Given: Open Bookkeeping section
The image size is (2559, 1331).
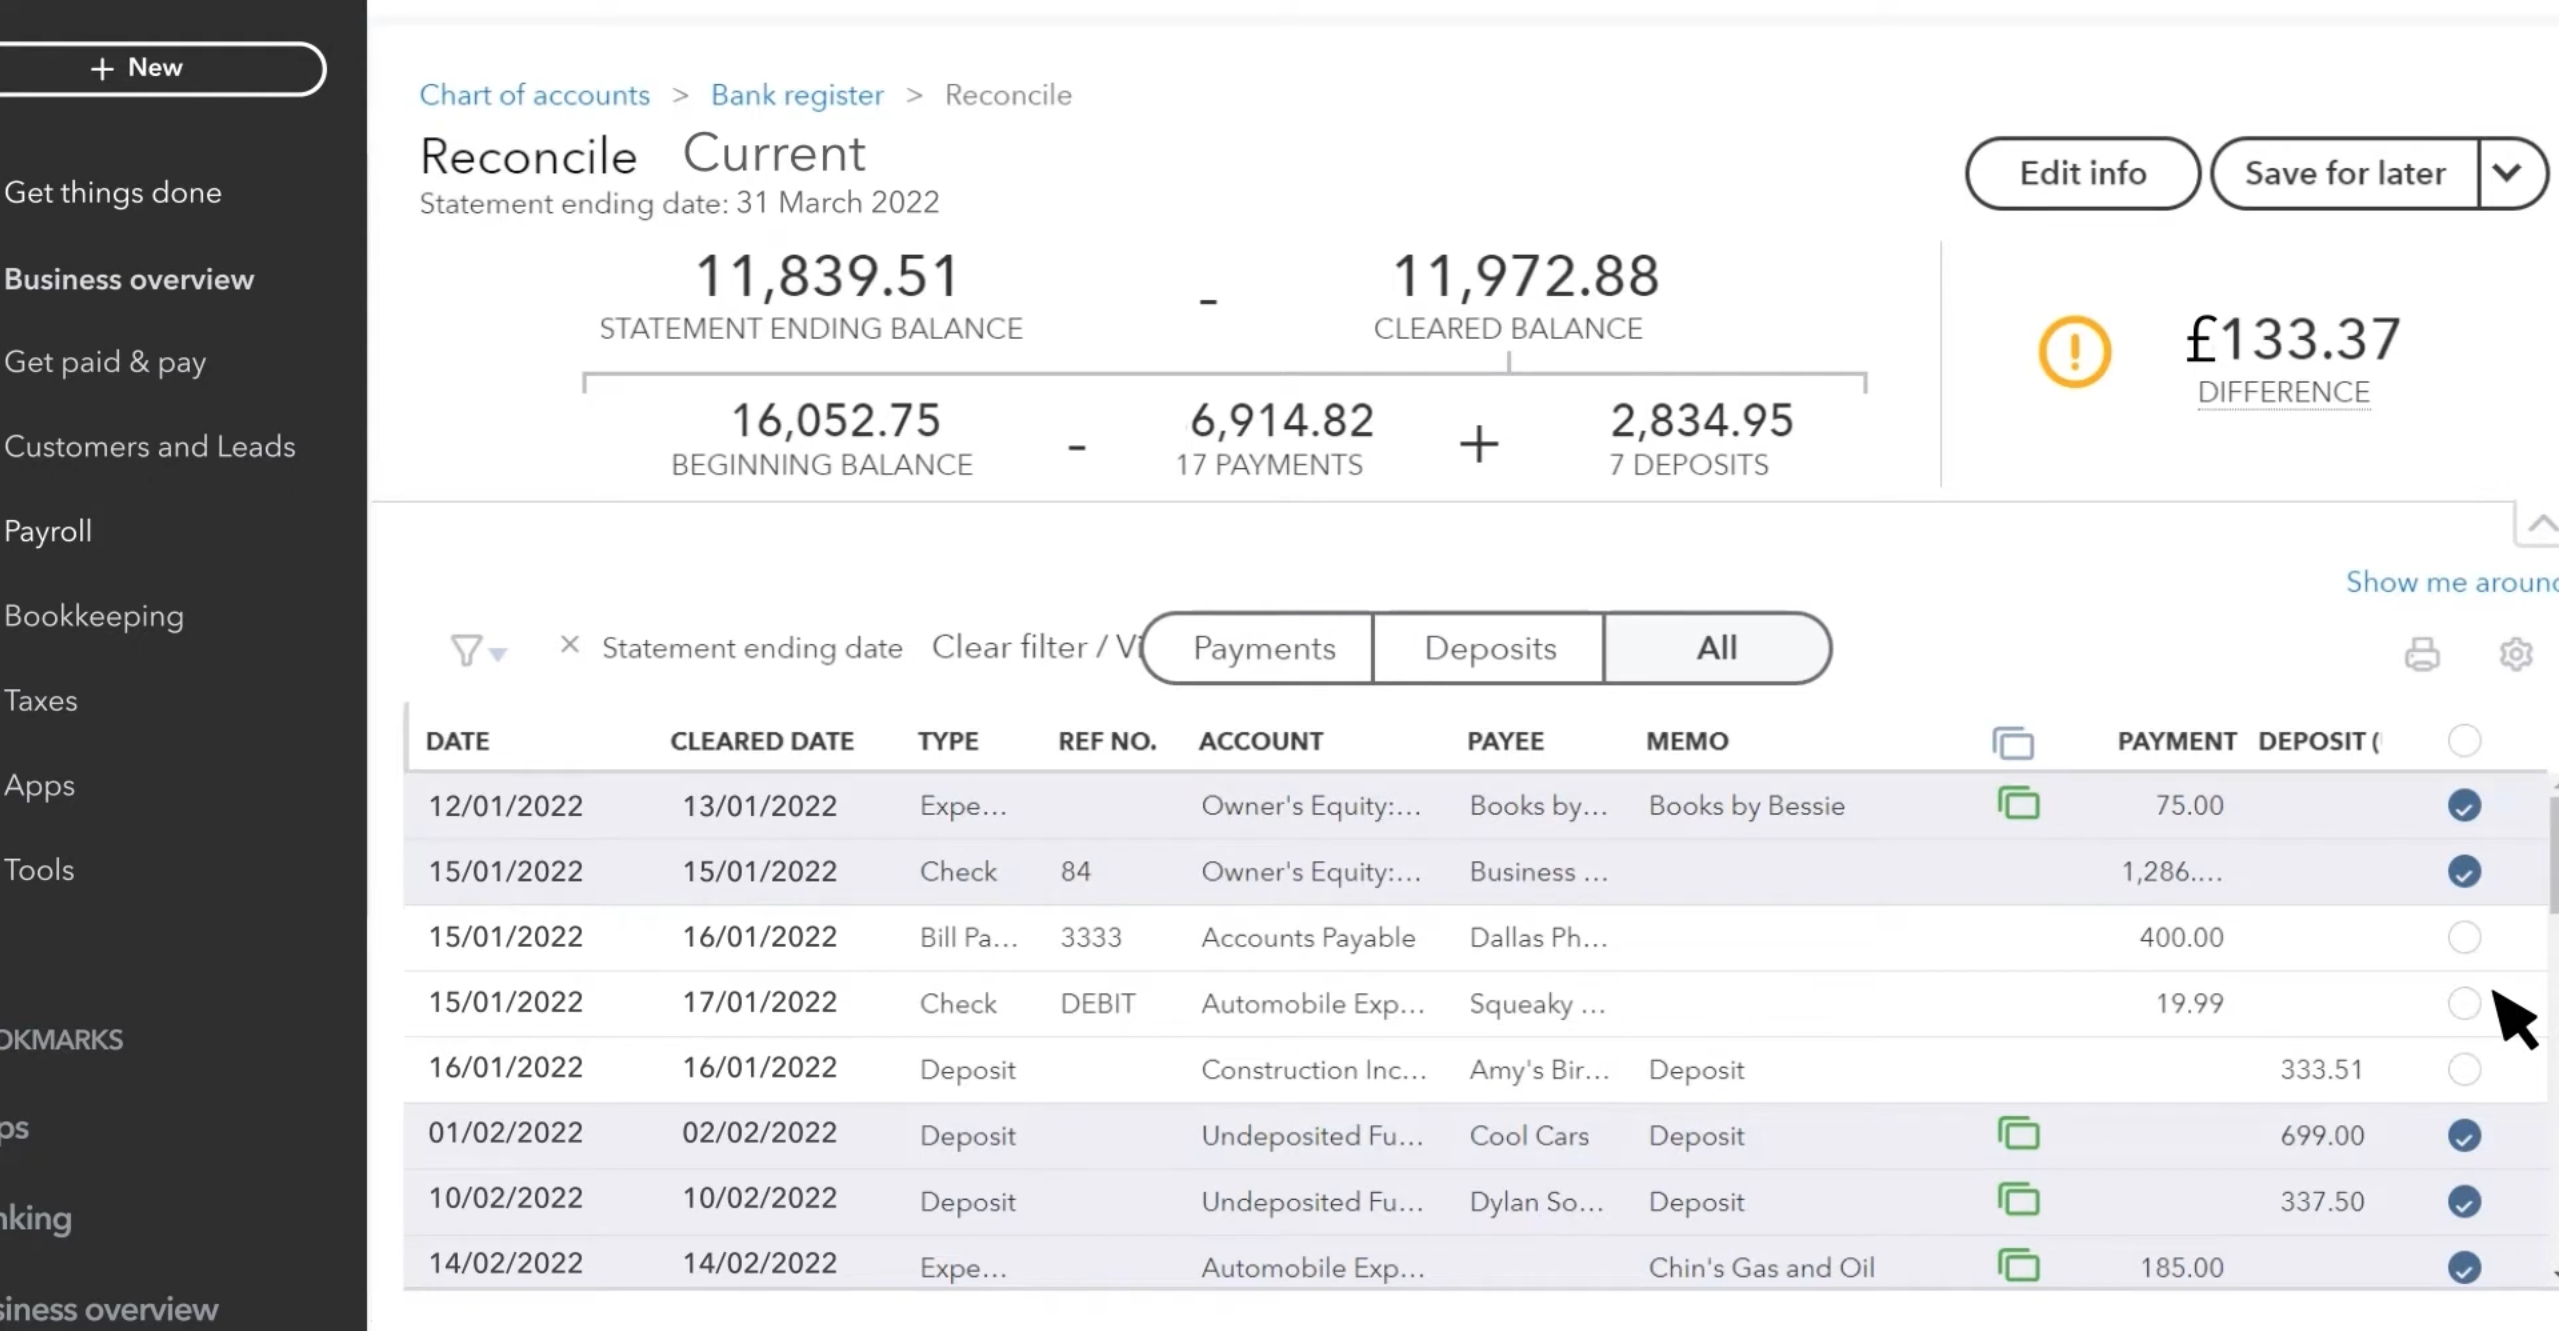Looking at the screenshot, I should click(94, 616).
